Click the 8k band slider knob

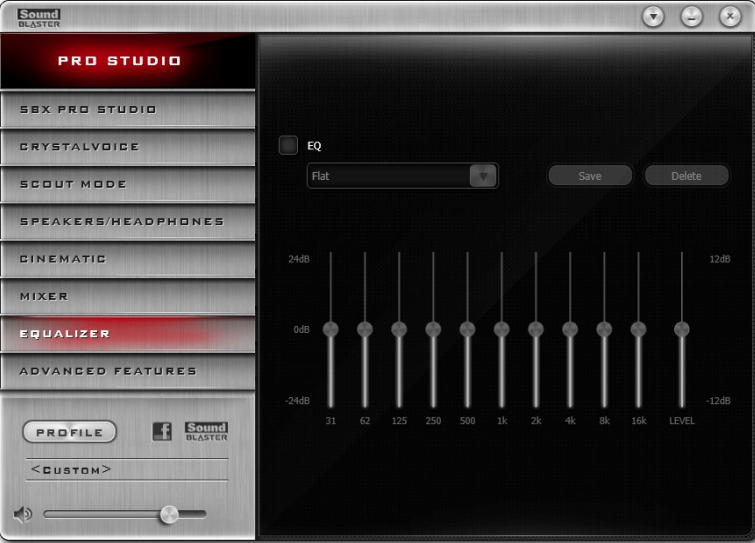[x=604, y=329]
